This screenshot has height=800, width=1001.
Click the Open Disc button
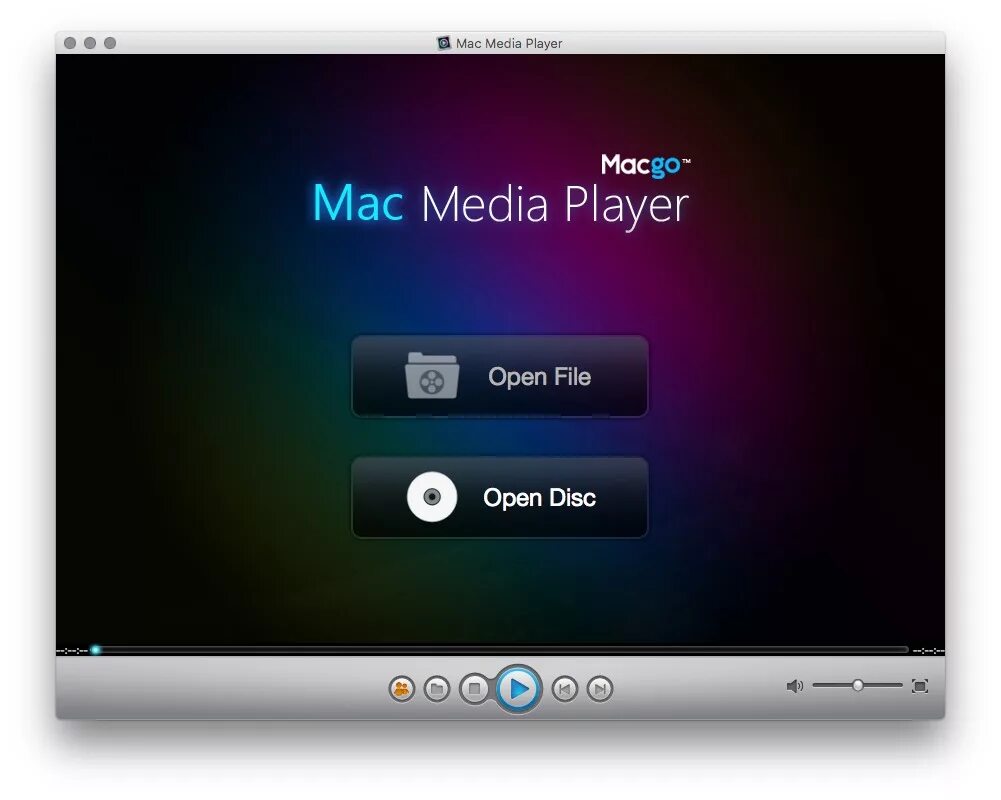(x=500, y=497)
